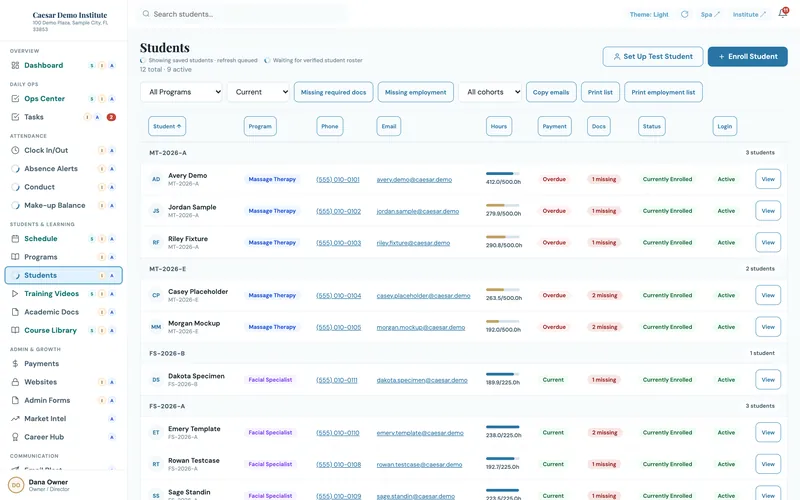Screen dimensions: 800x500
Task: Sort by the Hours column header
Action: click(x=499, y=126)
